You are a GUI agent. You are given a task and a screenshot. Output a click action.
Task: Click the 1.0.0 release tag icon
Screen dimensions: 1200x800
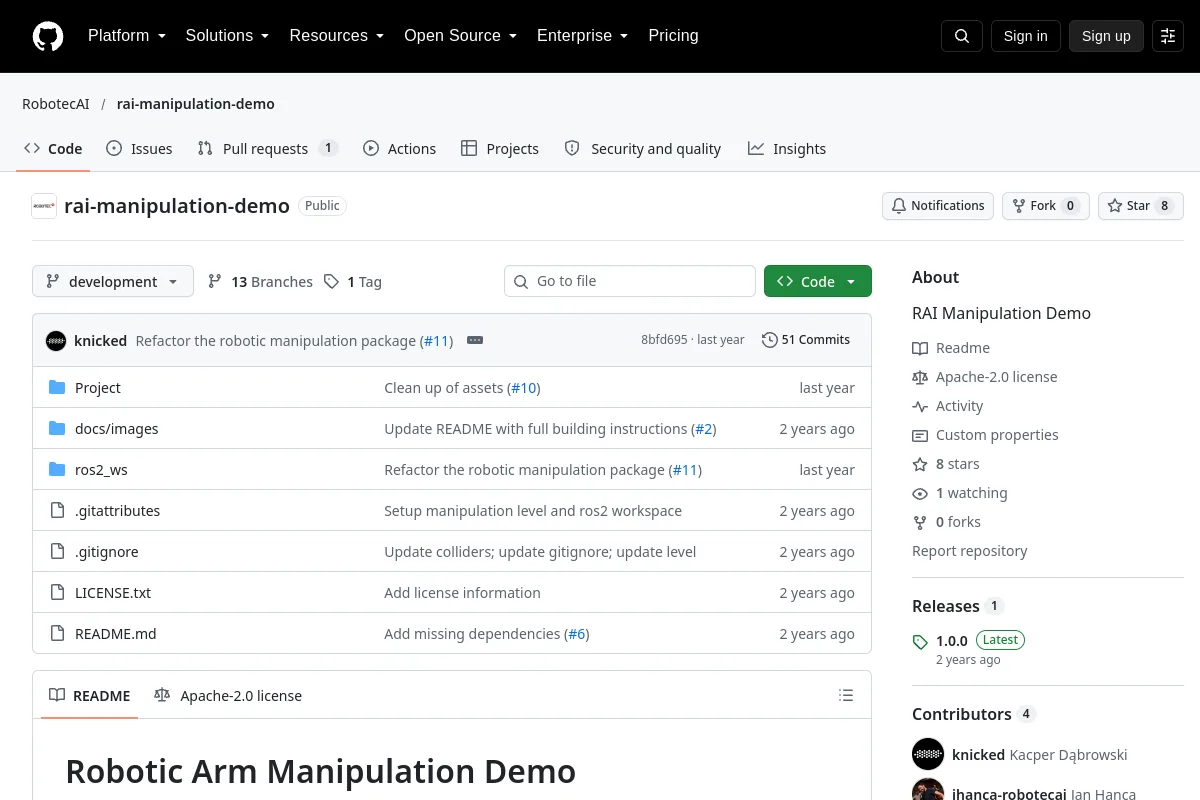[920, 641]
